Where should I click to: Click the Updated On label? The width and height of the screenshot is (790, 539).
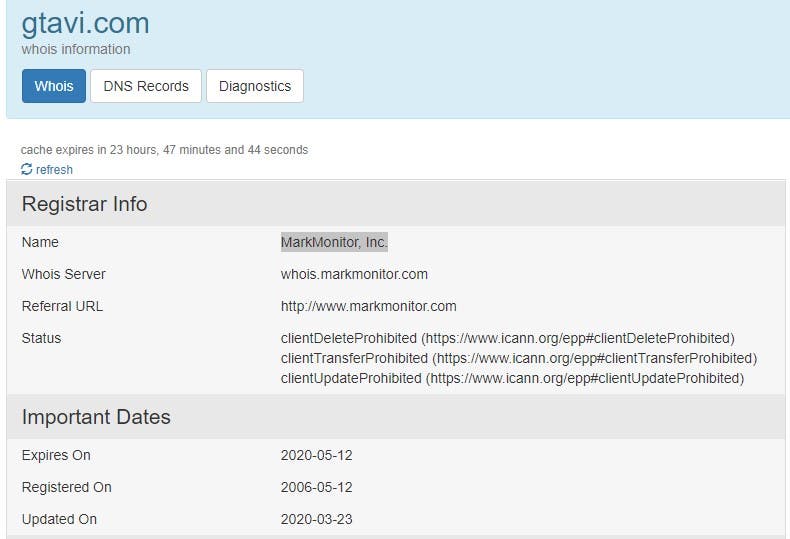coord(59,519)
